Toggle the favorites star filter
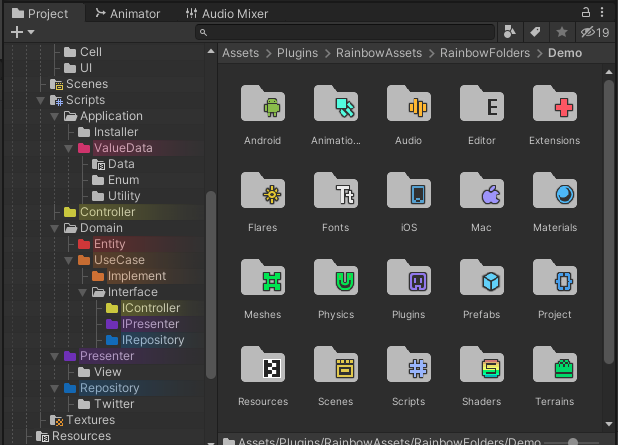The image size is (618, 445). (x=562, y=33)
